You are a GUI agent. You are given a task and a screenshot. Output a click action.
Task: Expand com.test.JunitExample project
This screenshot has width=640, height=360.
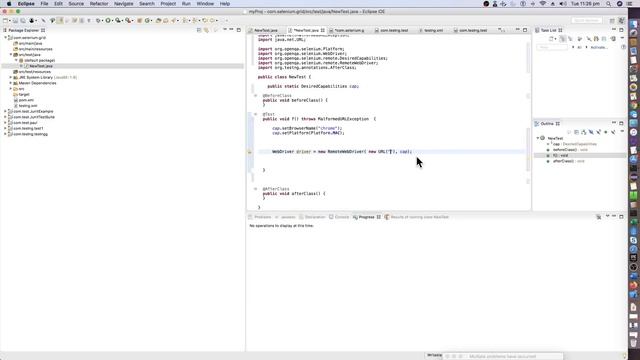5,111
